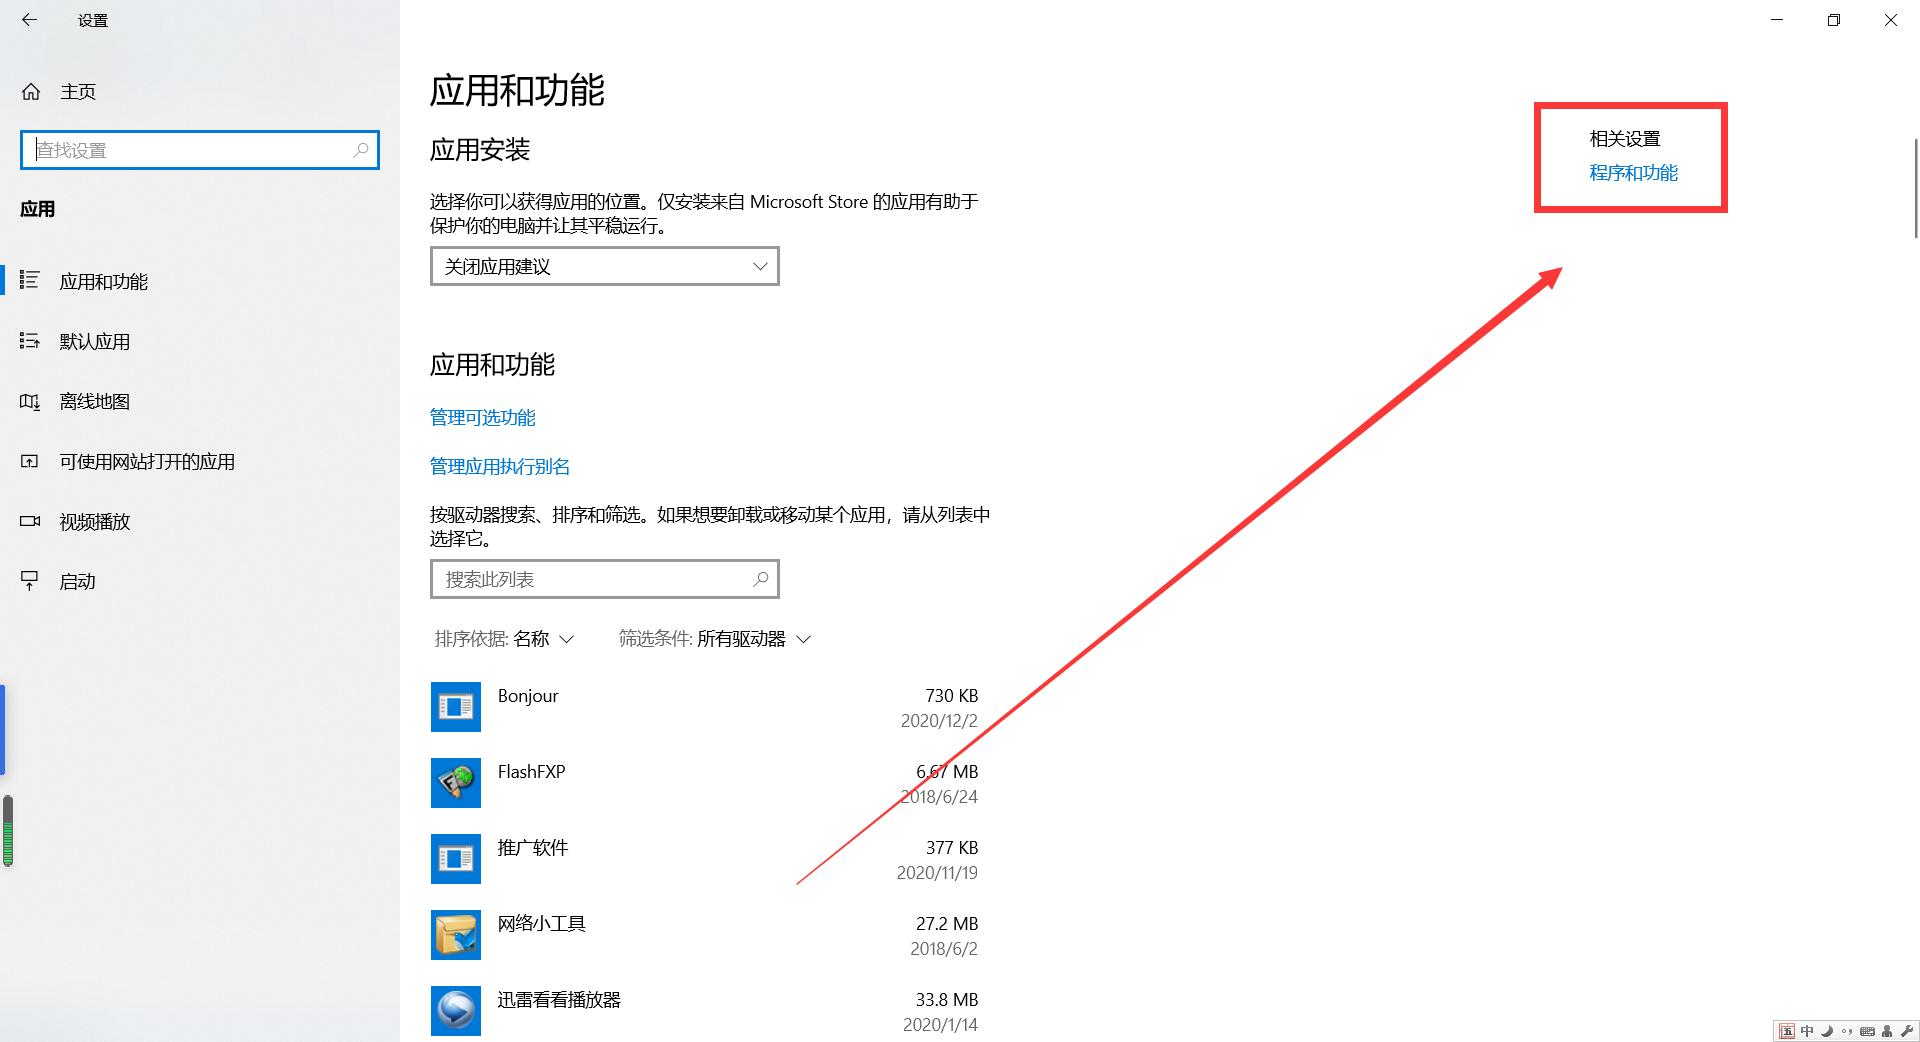This screenshot has width=1920, height=1042.
Task: Select 启动 in the sidebar
Action: click(x=77, y=581)
